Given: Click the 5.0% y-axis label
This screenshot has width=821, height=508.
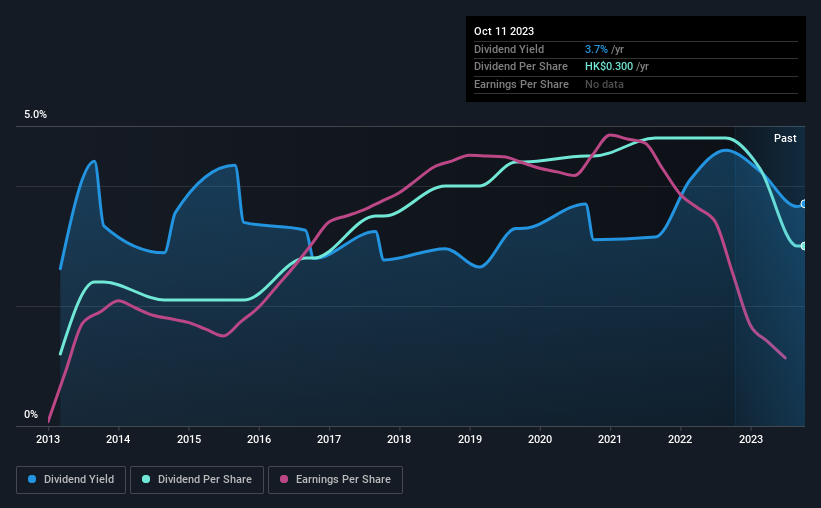Looking at the screenshot, I should [x=36, y=115].
